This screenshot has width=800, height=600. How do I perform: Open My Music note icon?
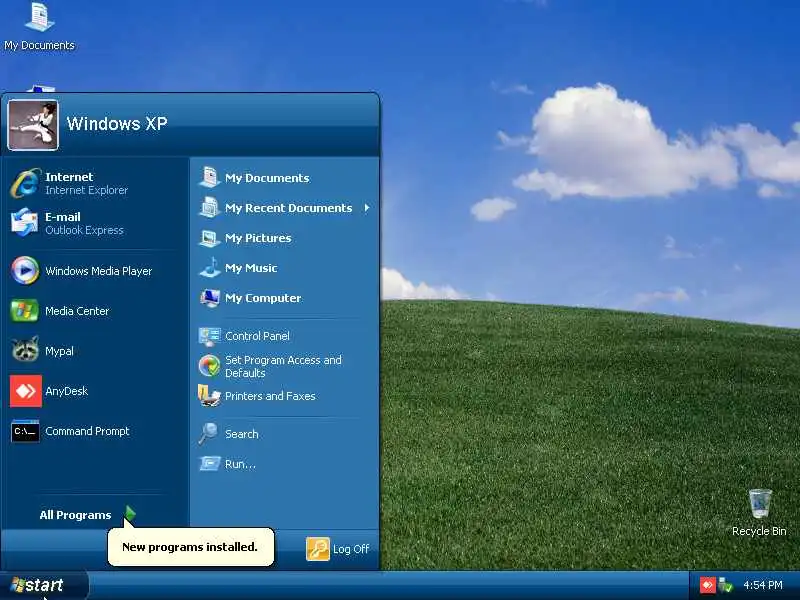click(209, 267)
